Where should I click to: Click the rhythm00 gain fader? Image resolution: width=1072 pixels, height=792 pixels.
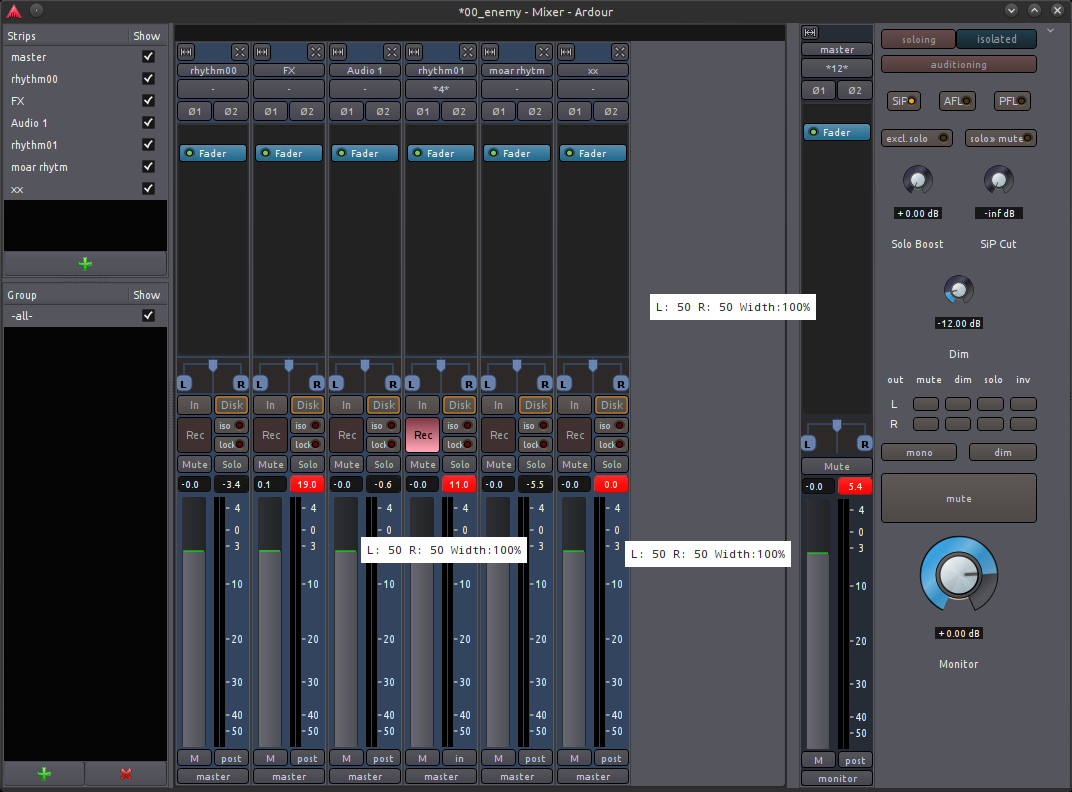[x=193, y=620]
